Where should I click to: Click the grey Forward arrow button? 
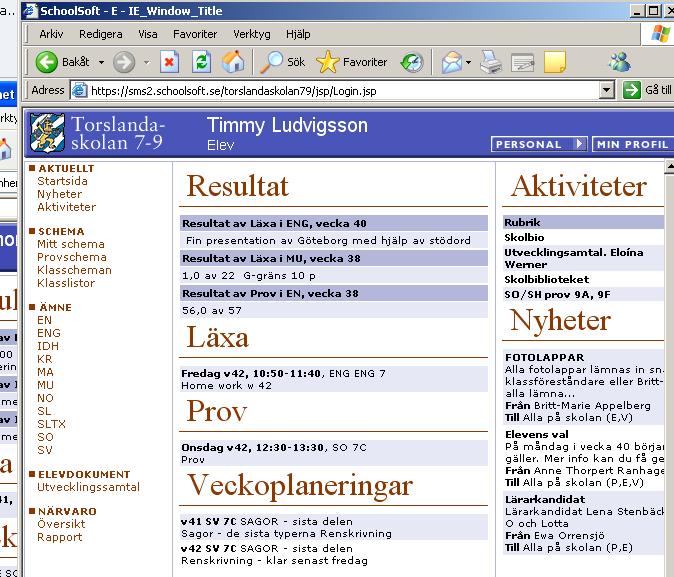[x=124, y=62]
